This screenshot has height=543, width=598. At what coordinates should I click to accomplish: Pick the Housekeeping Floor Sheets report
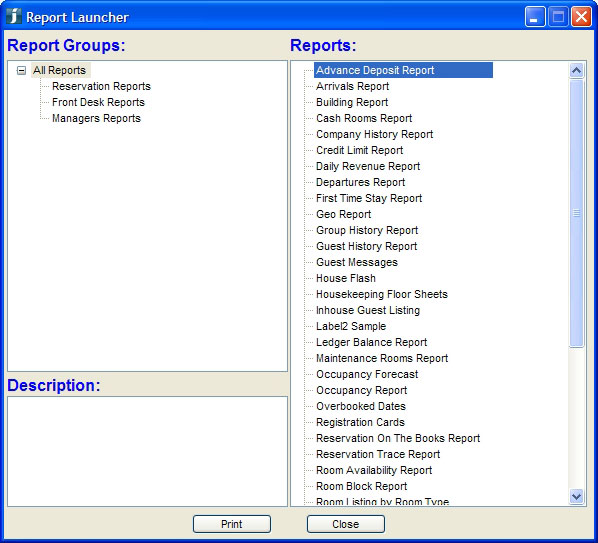click(x=382, y=295)
